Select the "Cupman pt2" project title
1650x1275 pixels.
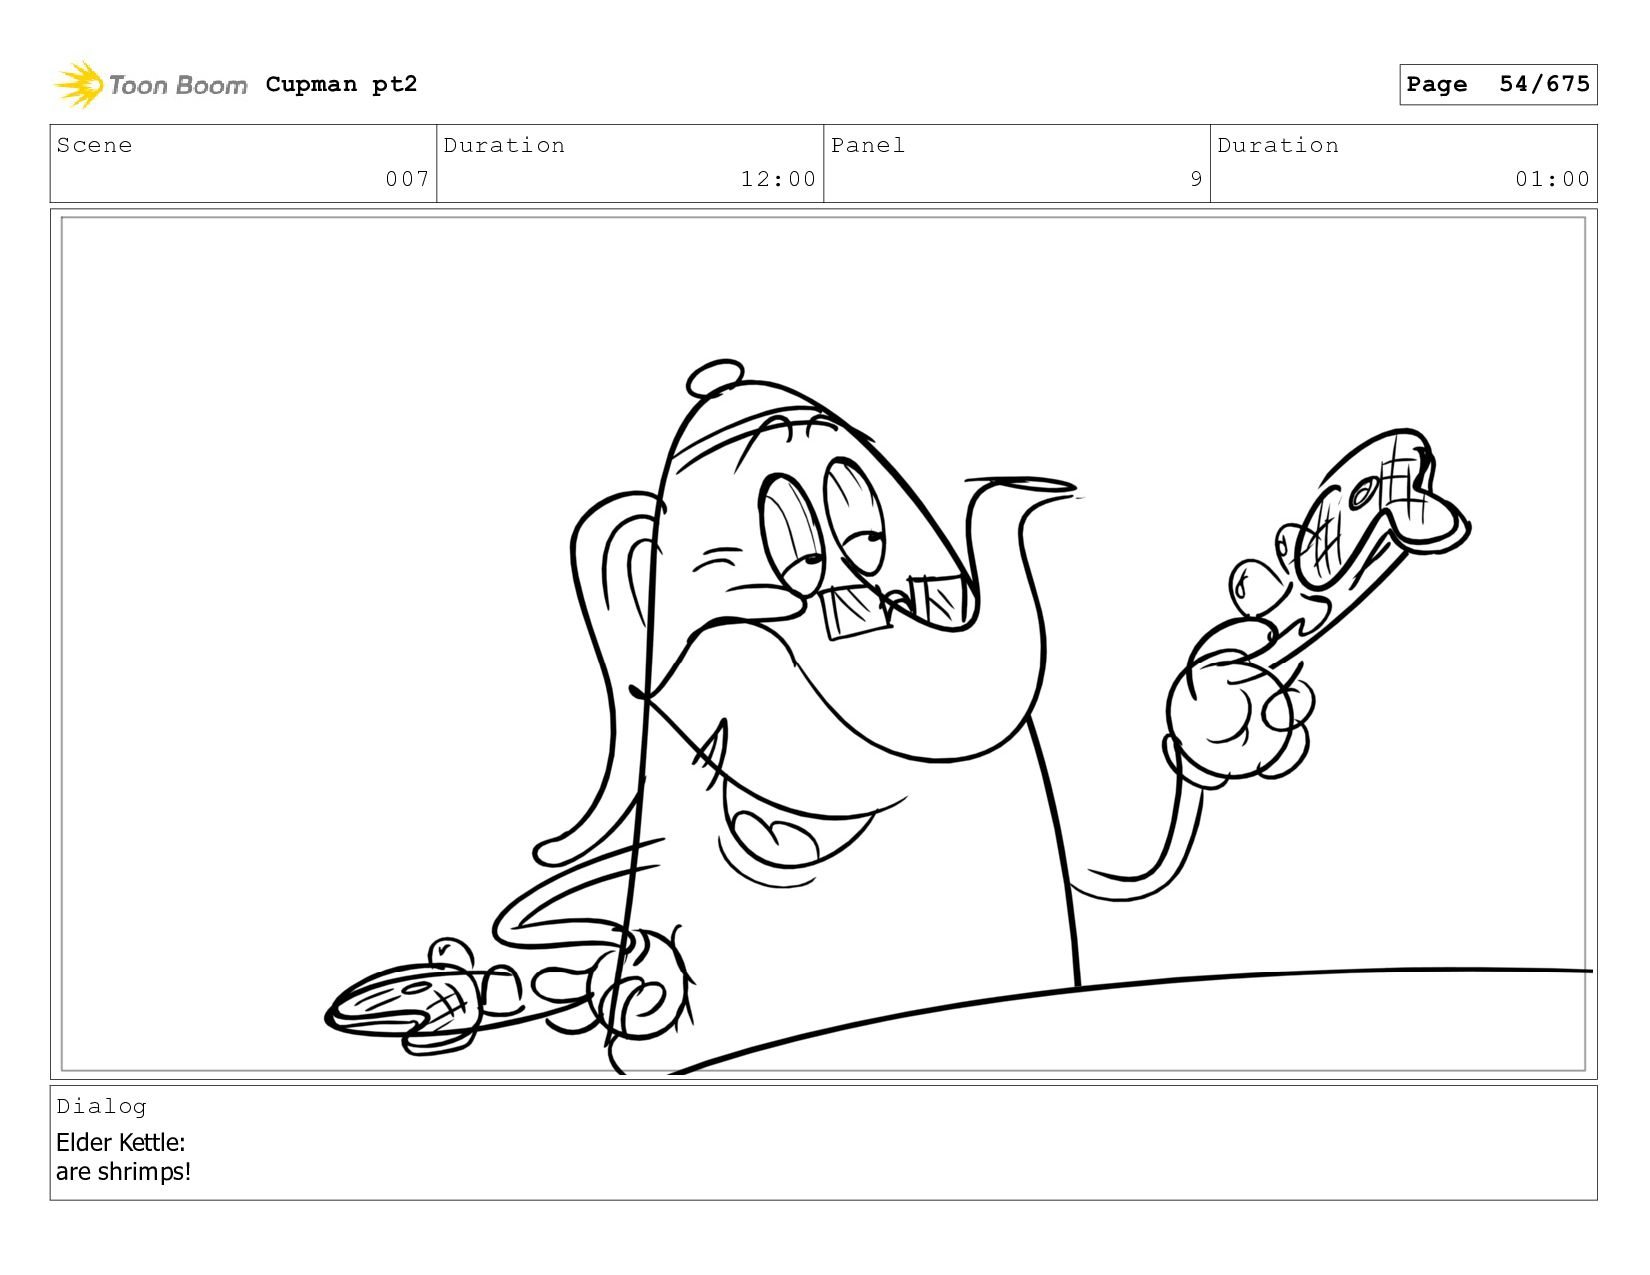[341, 84]
